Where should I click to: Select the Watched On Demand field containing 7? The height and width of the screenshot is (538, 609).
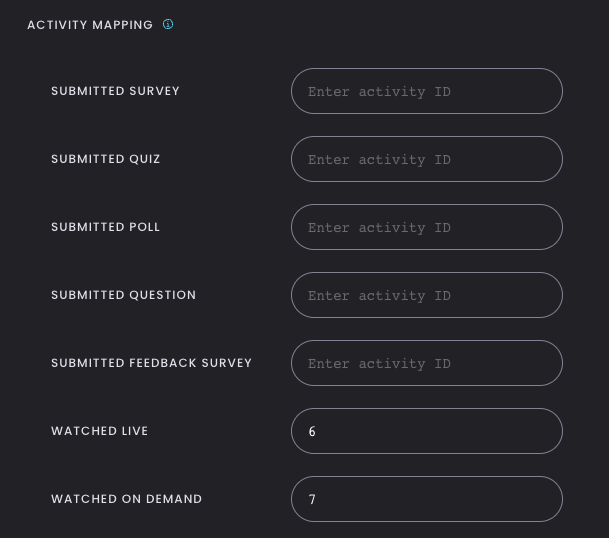[427, 499]
